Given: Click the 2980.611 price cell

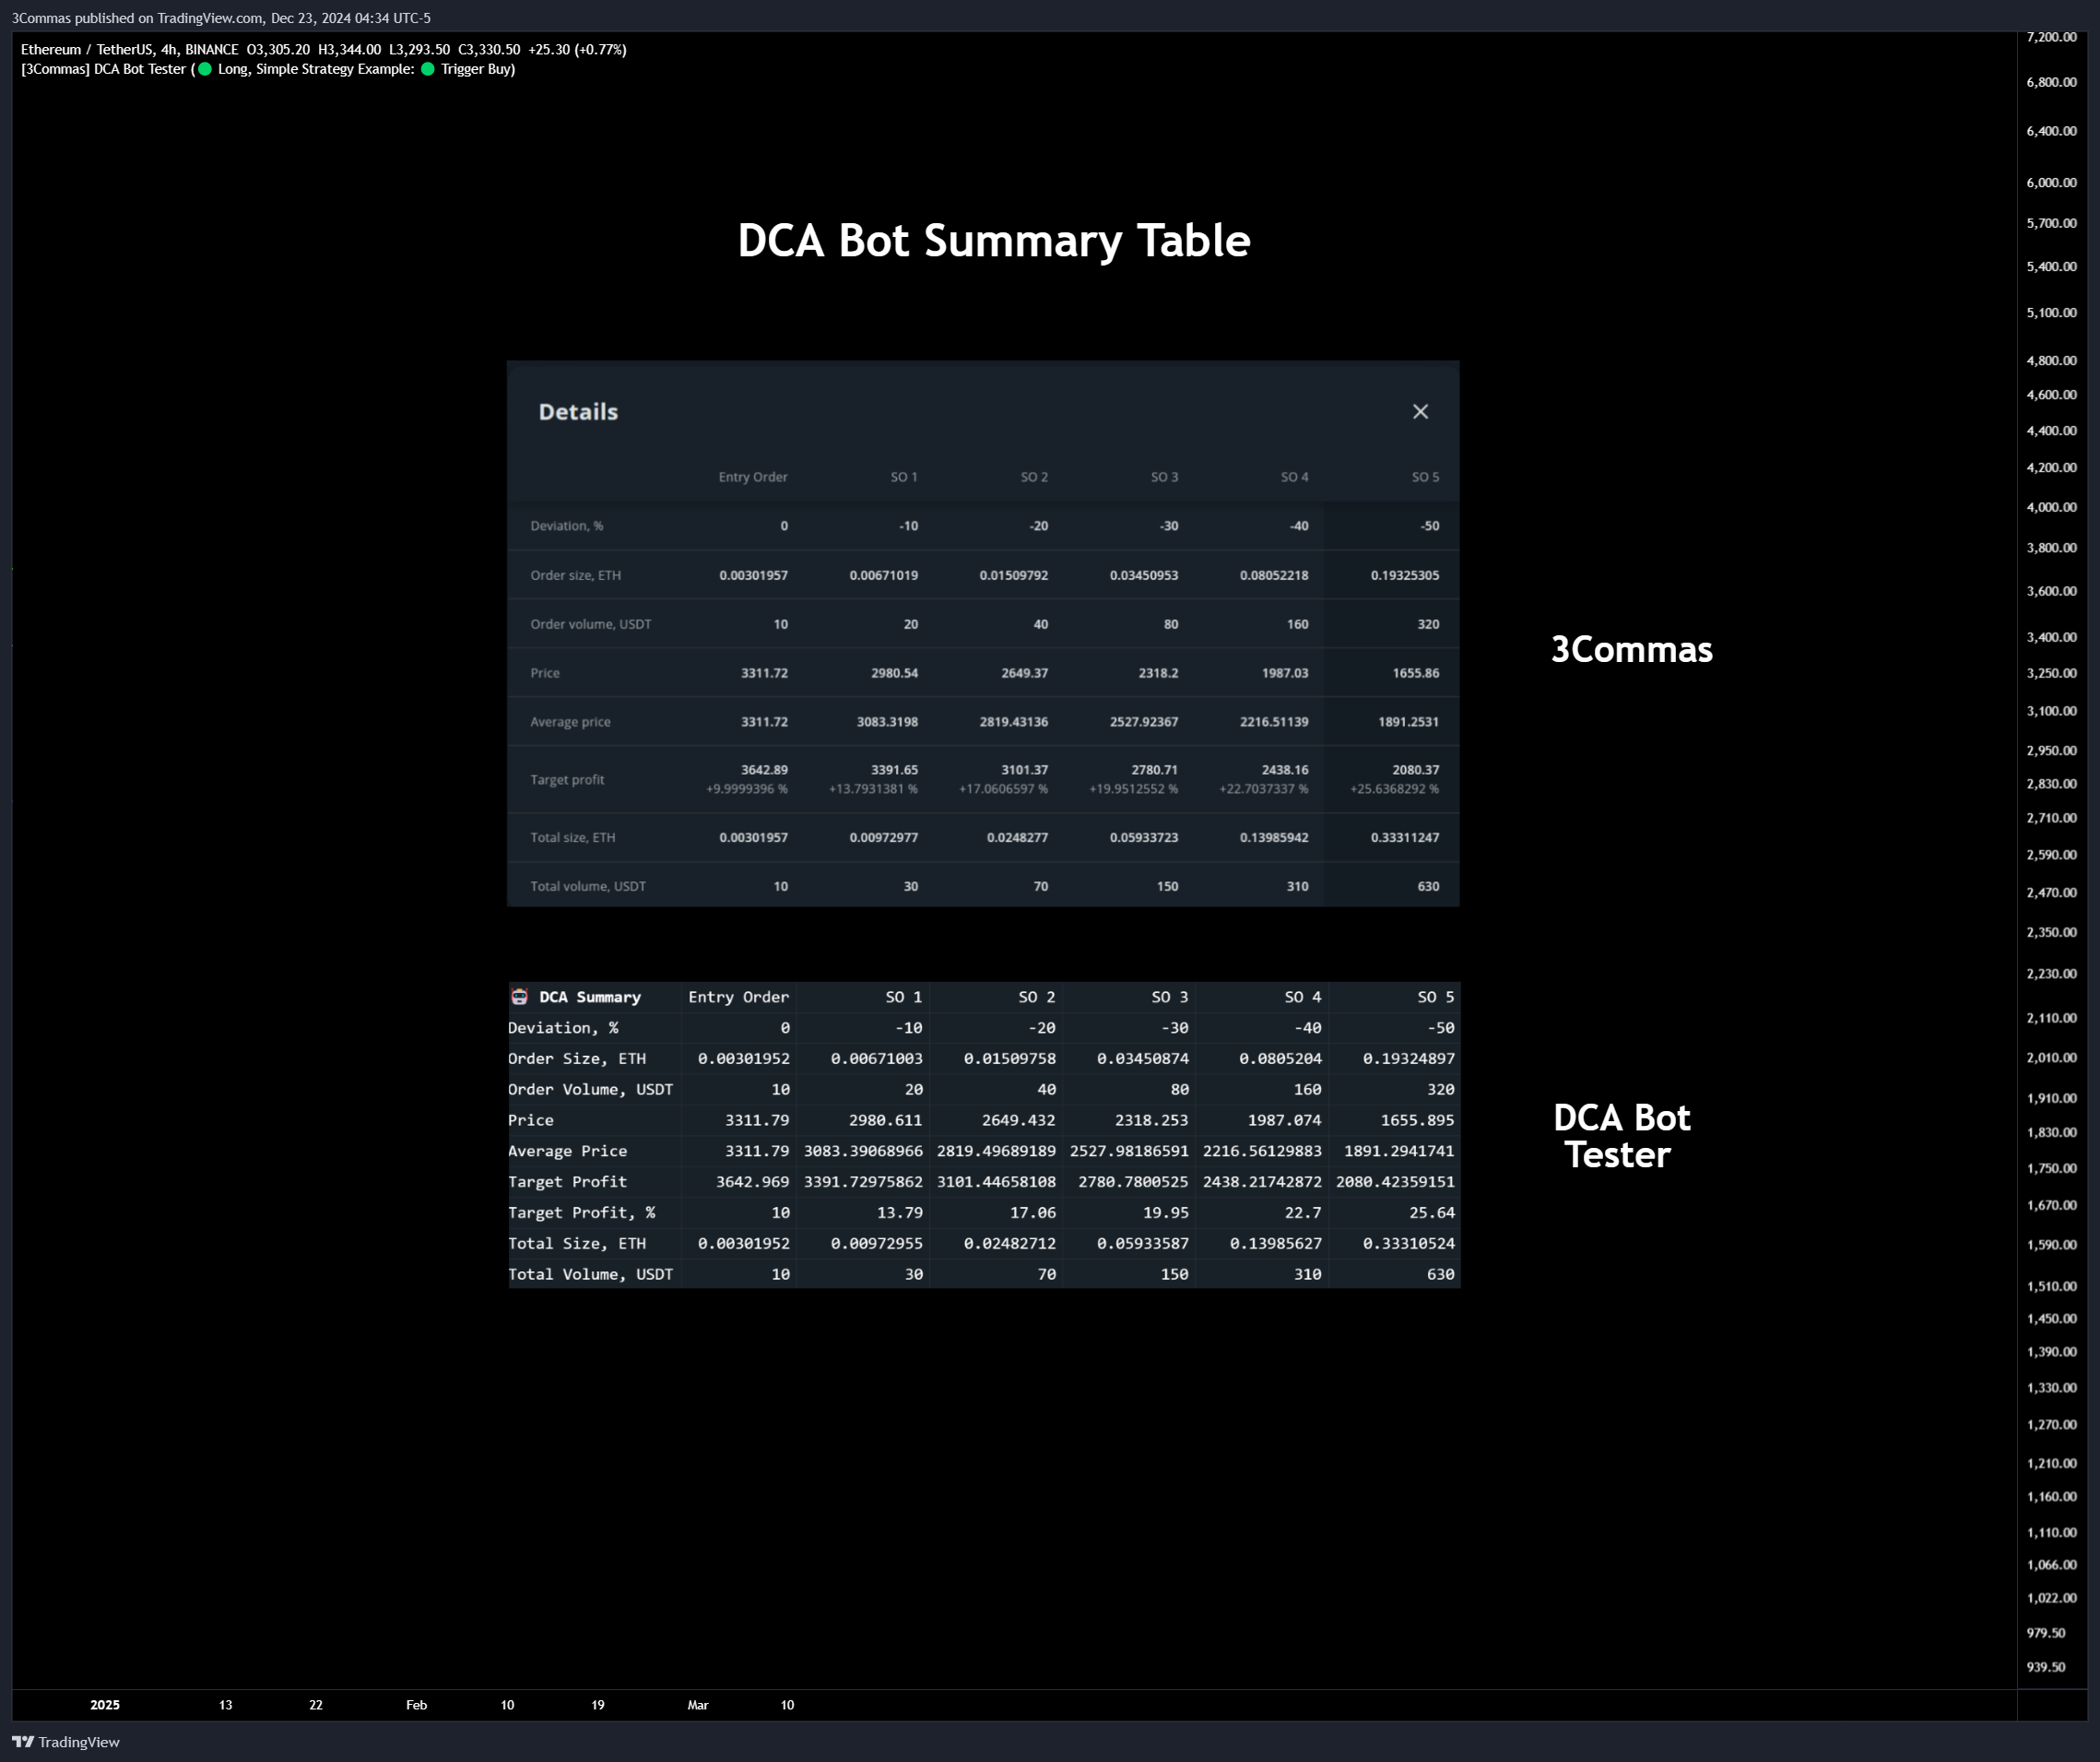Looking at the screenshot, I should click(x=886, y=1120).
